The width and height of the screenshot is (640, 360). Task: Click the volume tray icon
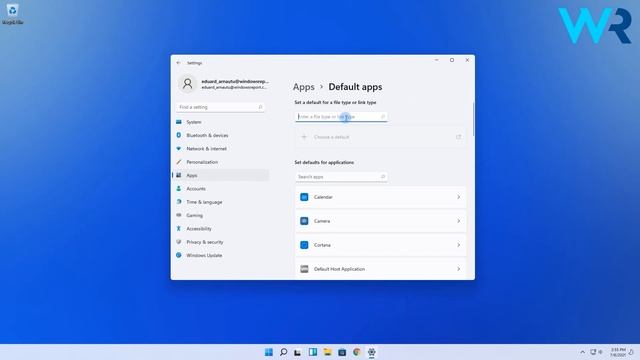point(600,352)
